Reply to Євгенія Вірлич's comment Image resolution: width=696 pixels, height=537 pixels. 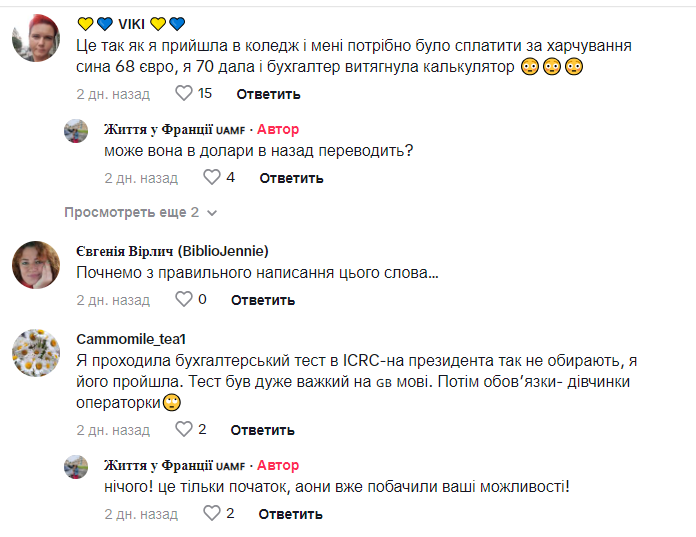[263, 300]
